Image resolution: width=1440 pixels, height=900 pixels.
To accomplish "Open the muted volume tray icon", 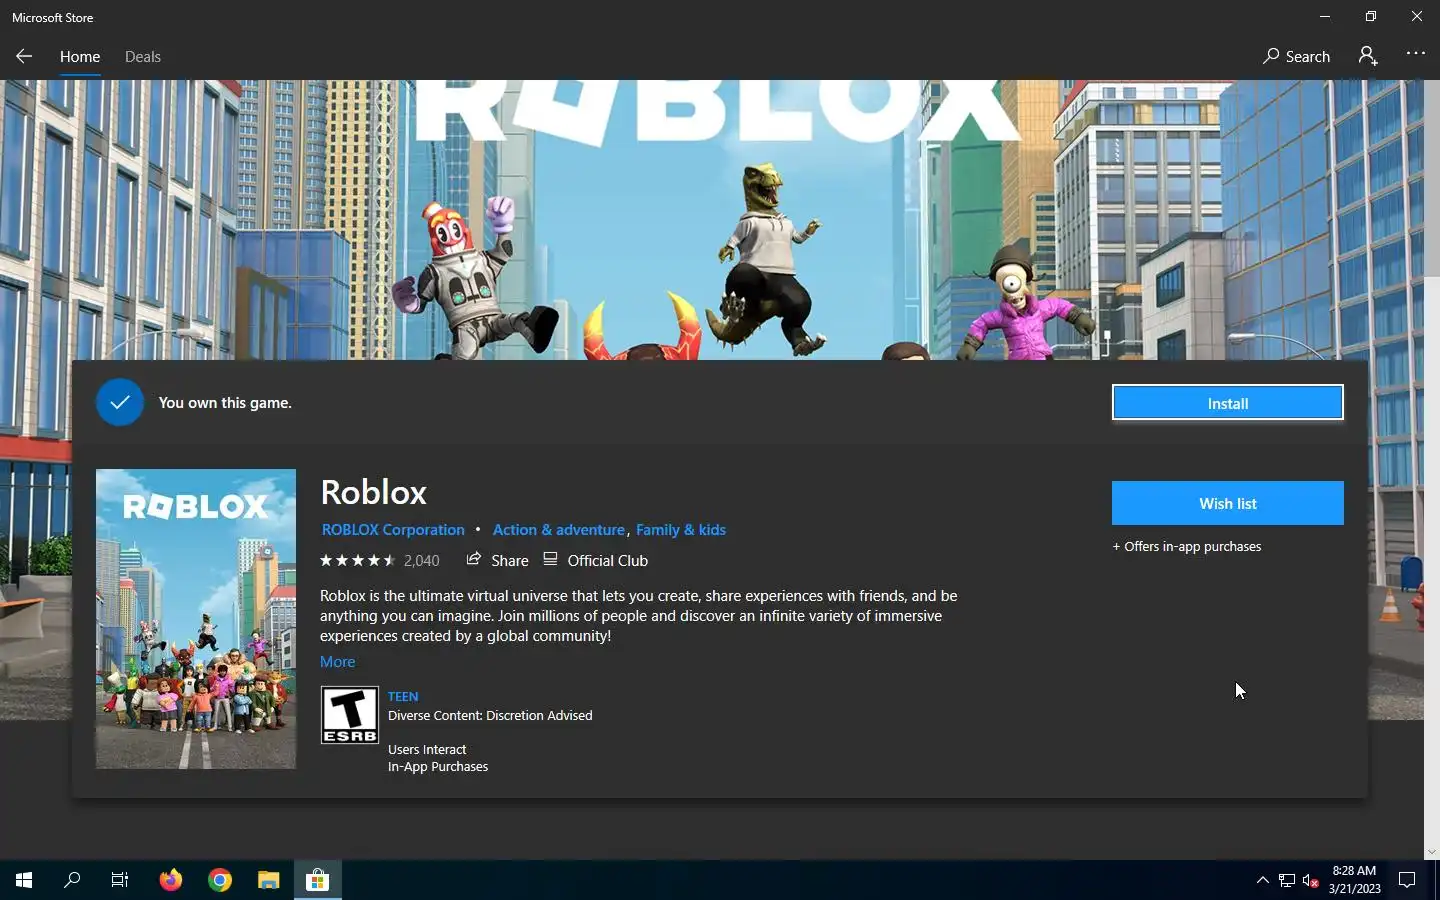I will [x=1311, y=880].
